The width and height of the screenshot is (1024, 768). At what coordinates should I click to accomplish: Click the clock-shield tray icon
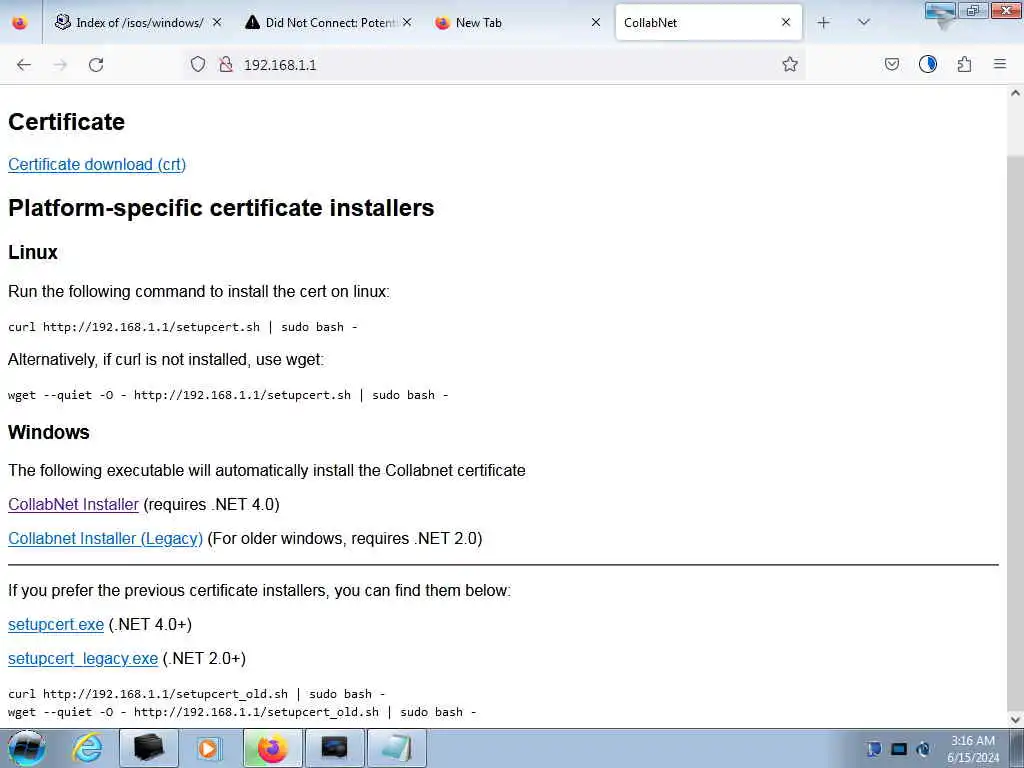(x=923, y=749)
